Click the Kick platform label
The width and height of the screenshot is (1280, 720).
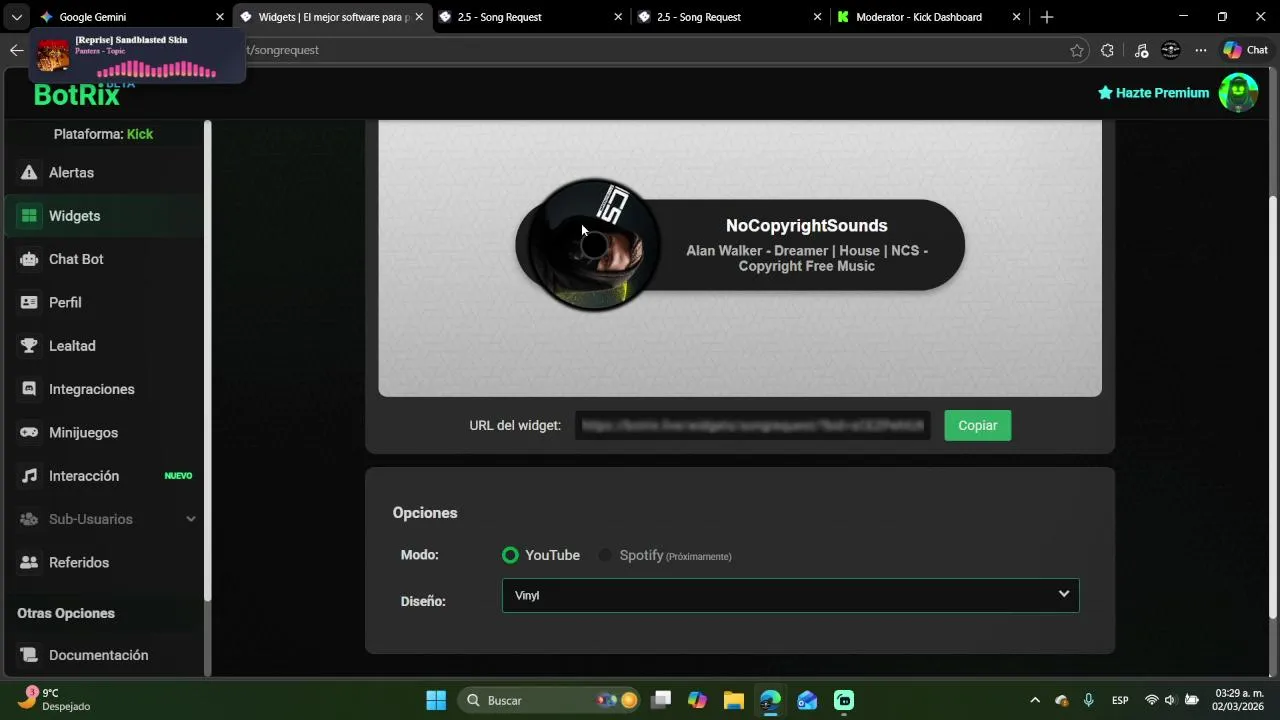(x=140, y=134)
